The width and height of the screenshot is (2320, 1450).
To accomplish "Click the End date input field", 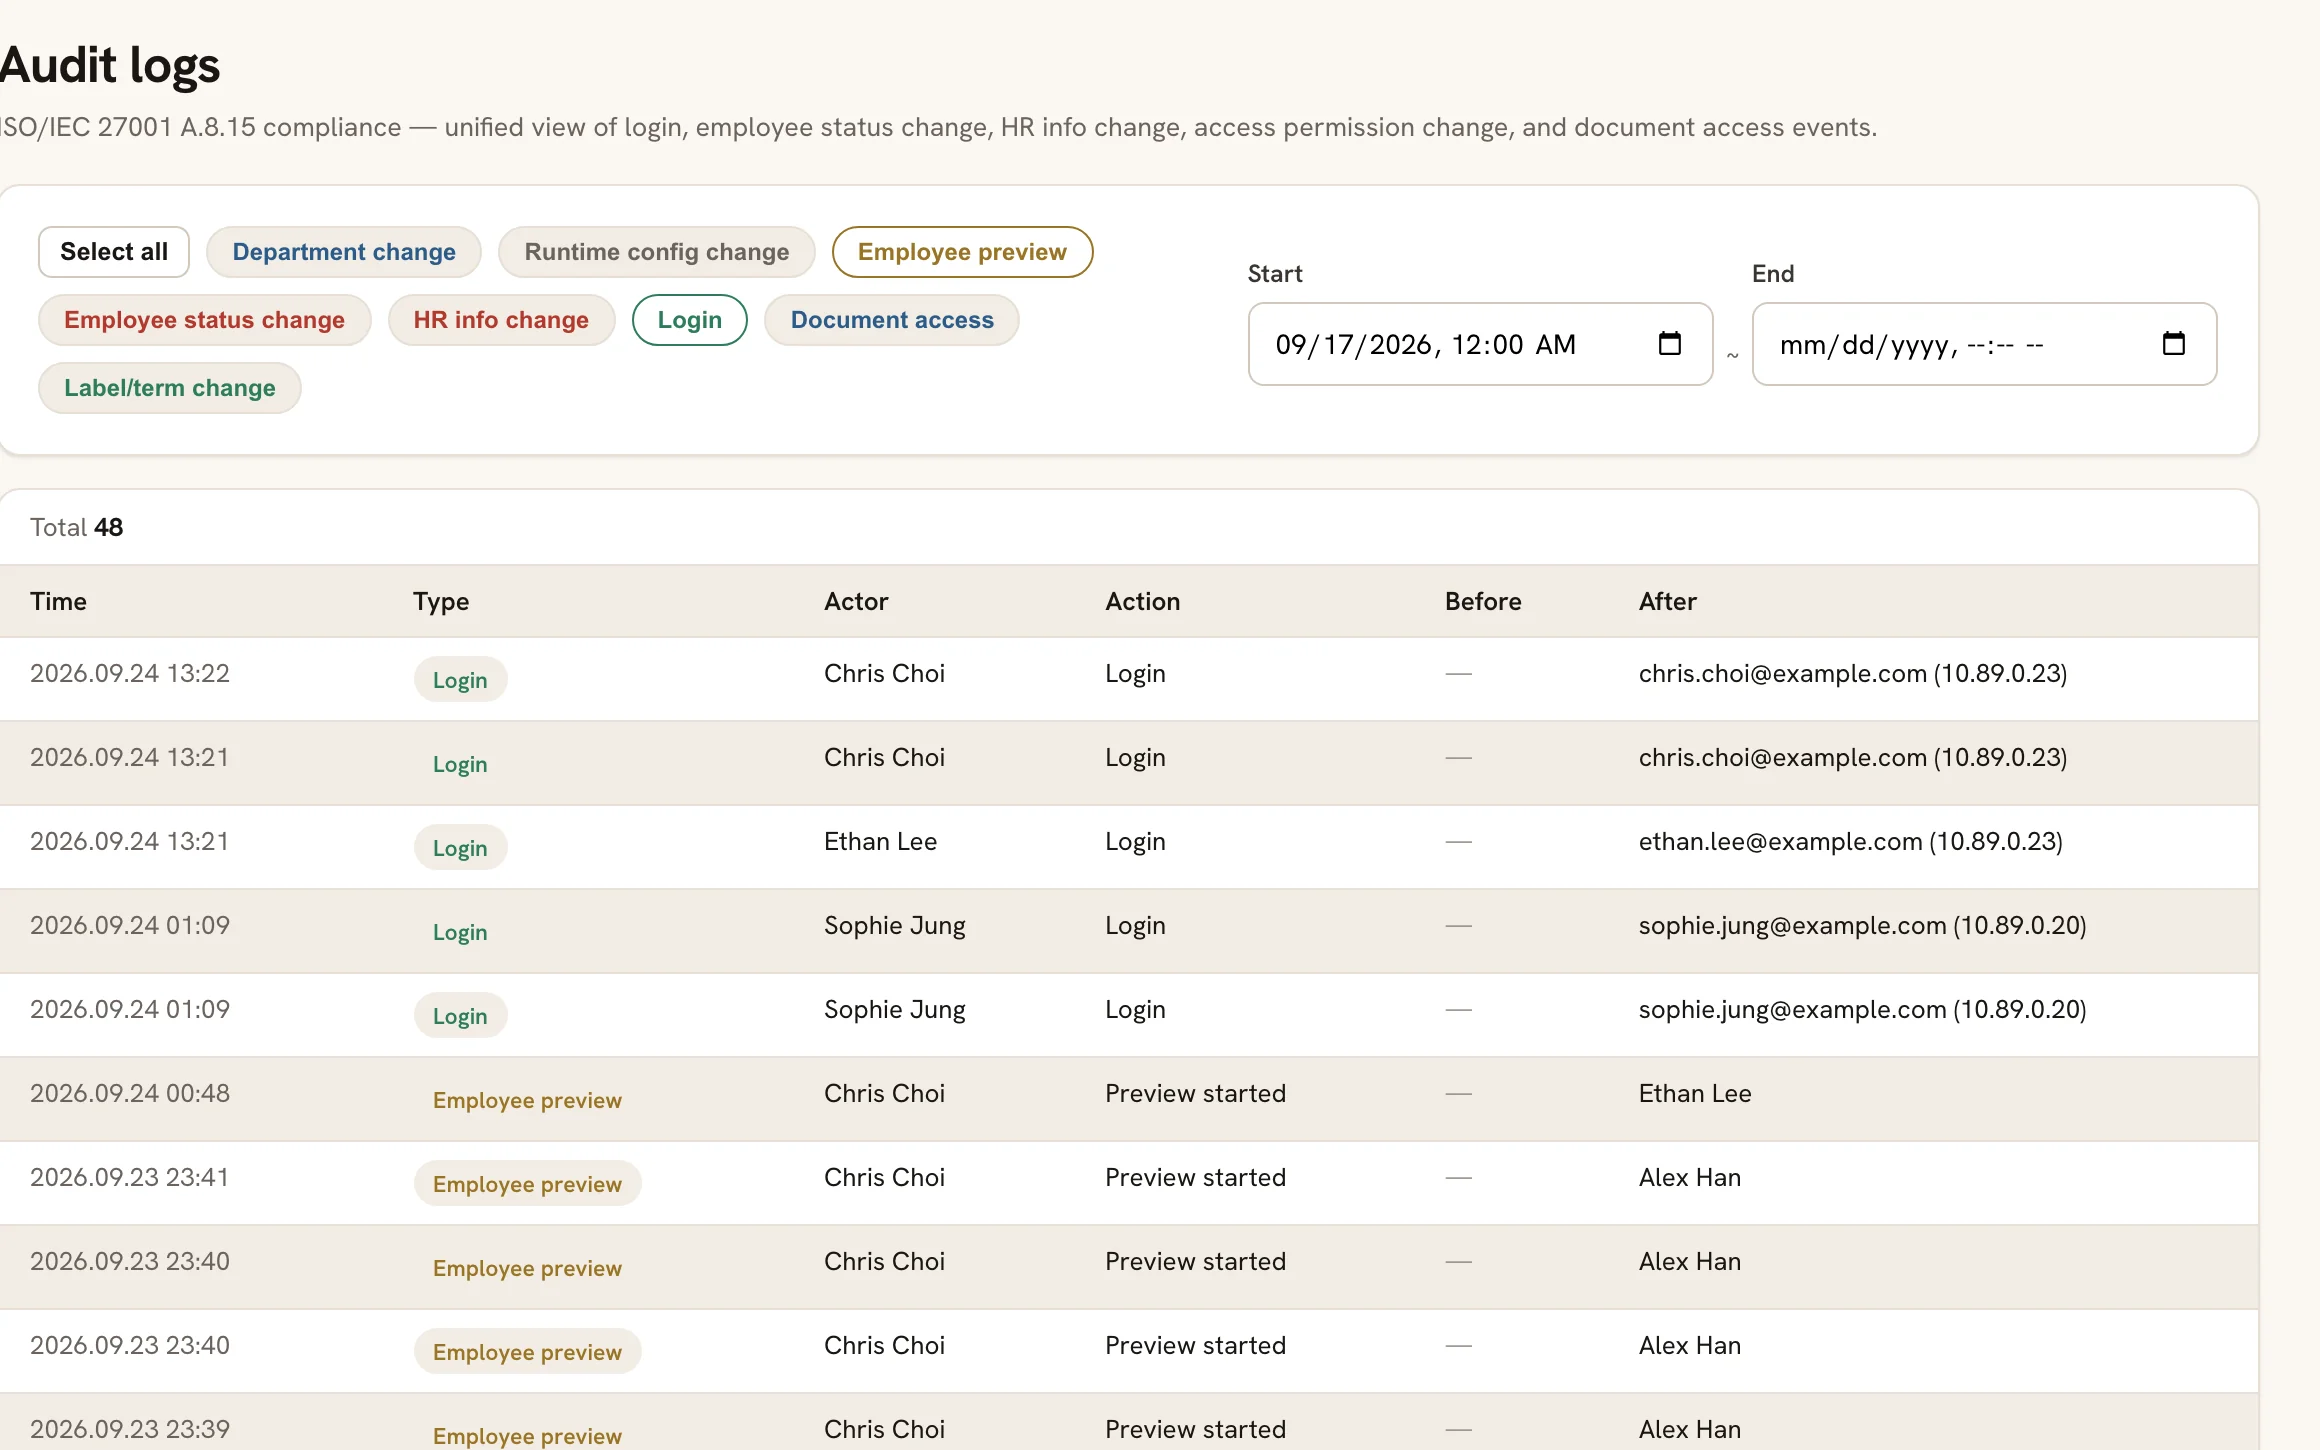I will pos(1984,344).
